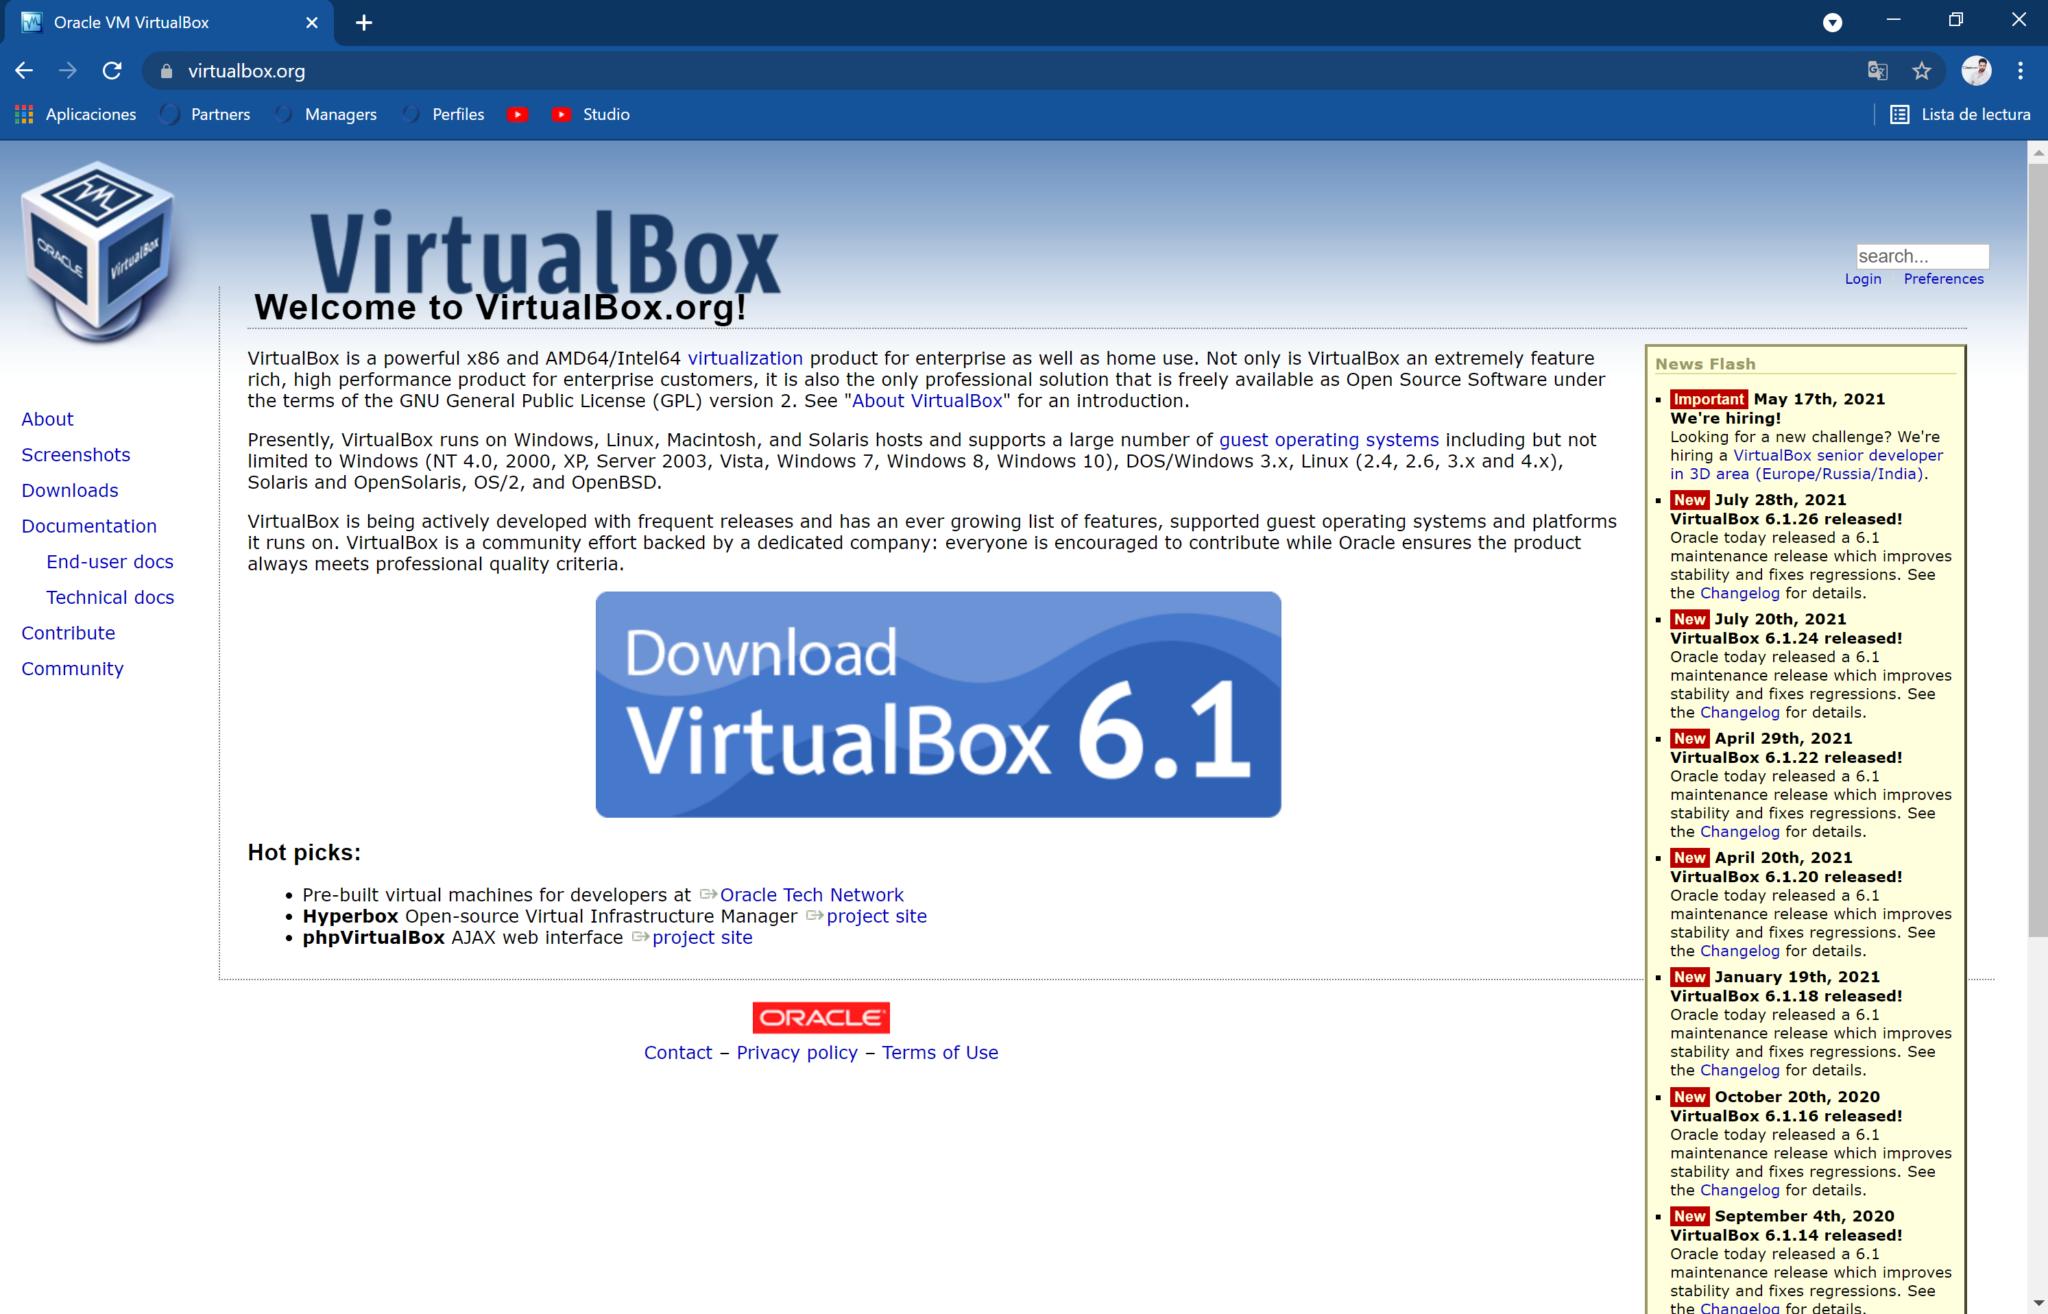Open a new tab with plus button
Image resolution: width=2048 pixels, height=1314 pixels.
click(x=364, y=22)
